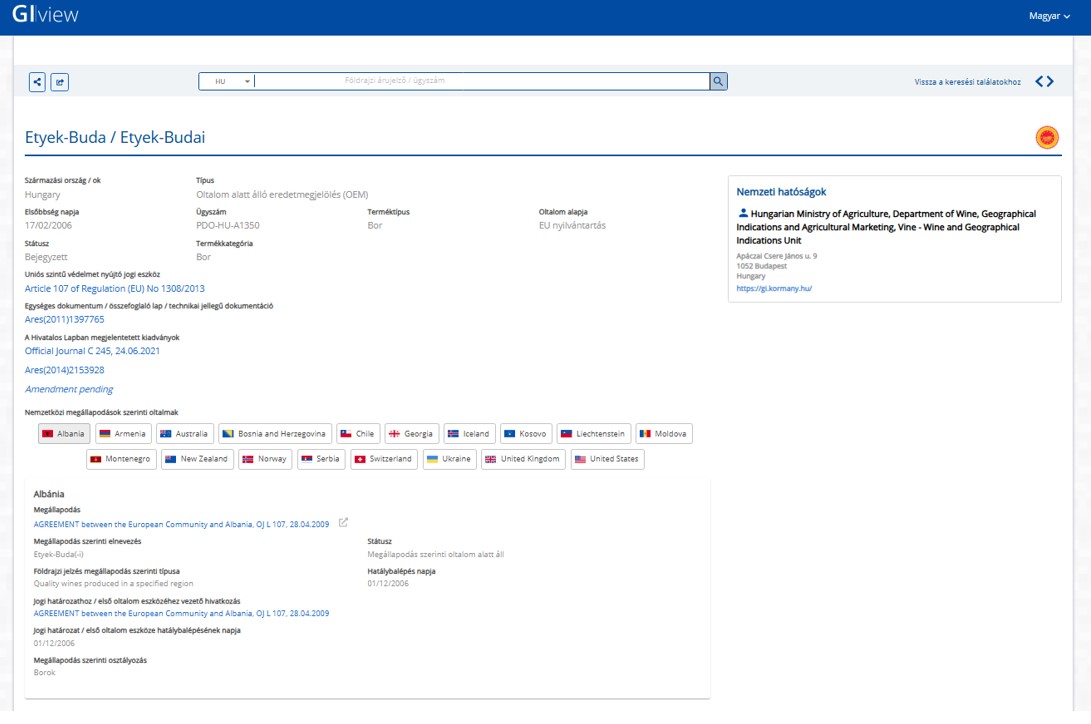Image resolution: width=1091 pixels, height=724 pixels.
Task: Switch to the Switzerland country tab
Action: pyautogui.click(x=383, y=459)
